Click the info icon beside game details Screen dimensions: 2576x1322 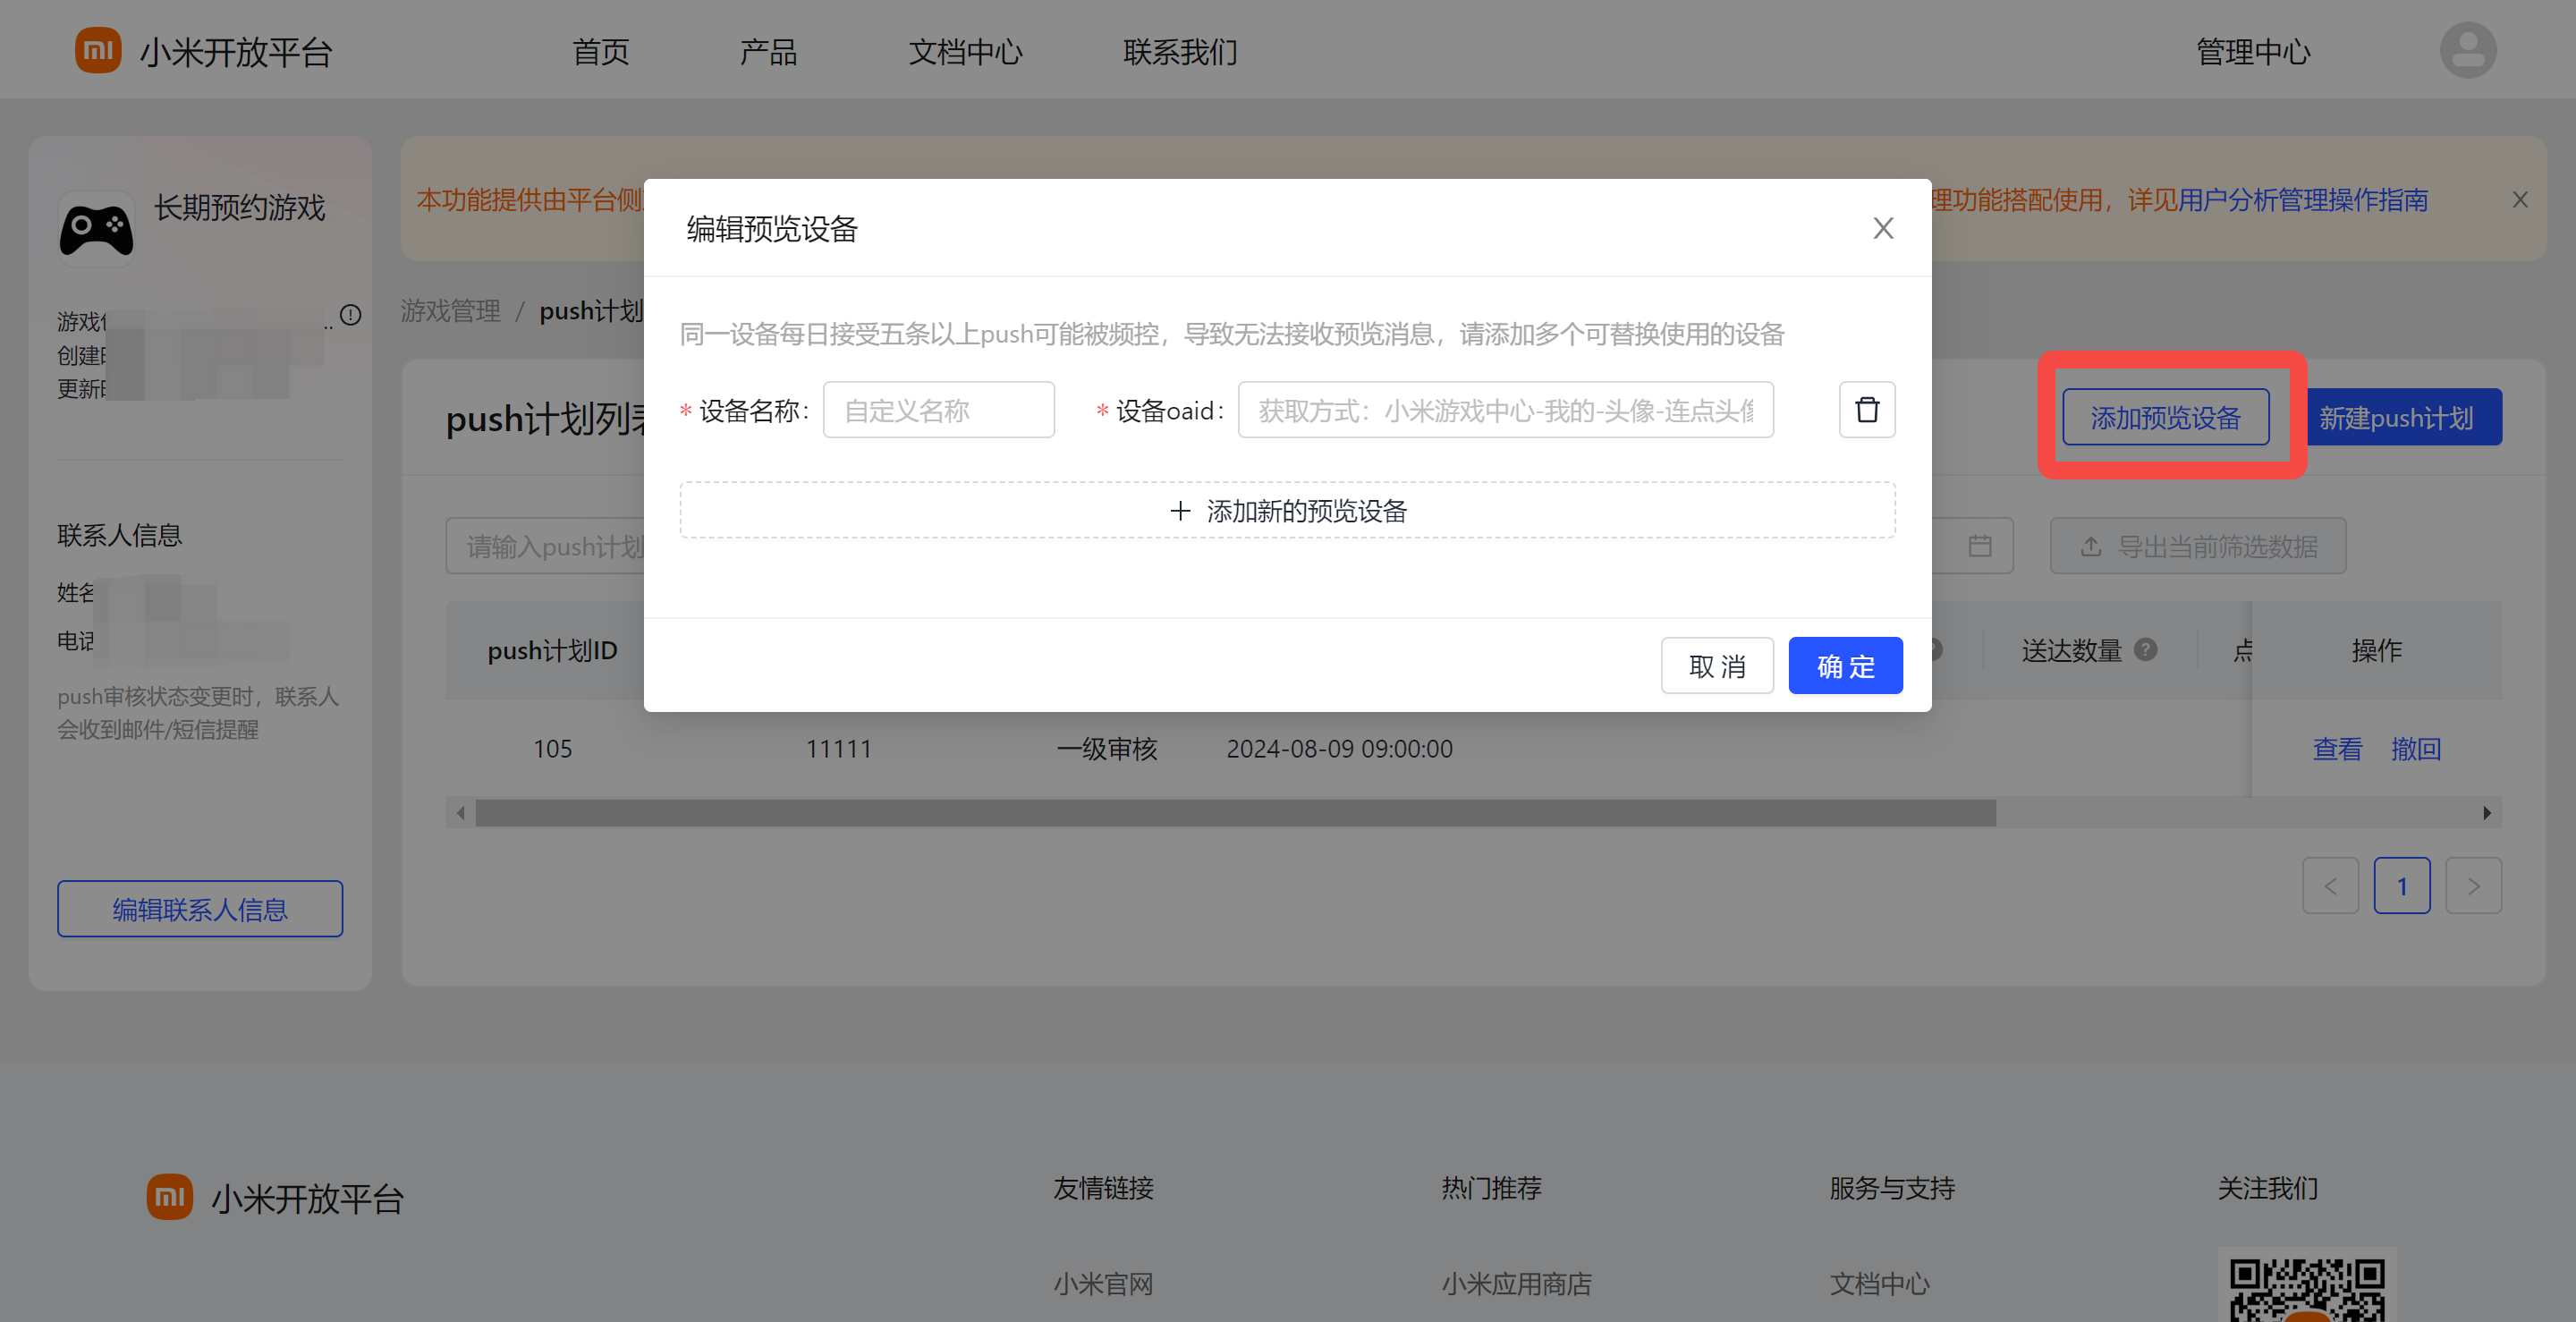click(x=350, y=315)
